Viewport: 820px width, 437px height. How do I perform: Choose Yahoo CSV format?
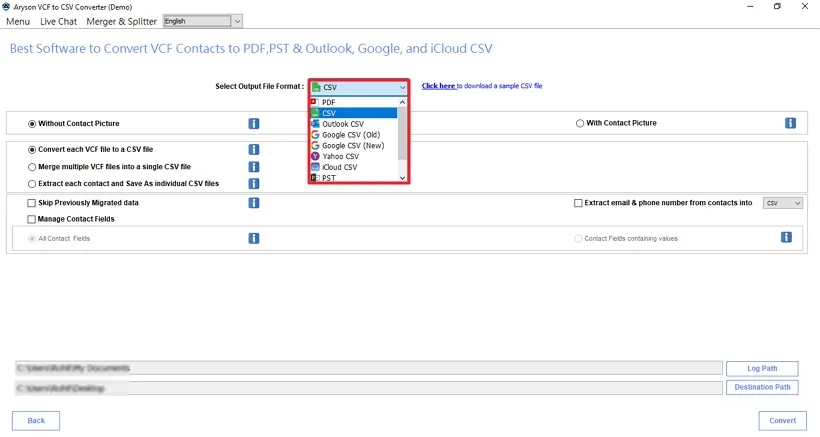tap(354, 156)
